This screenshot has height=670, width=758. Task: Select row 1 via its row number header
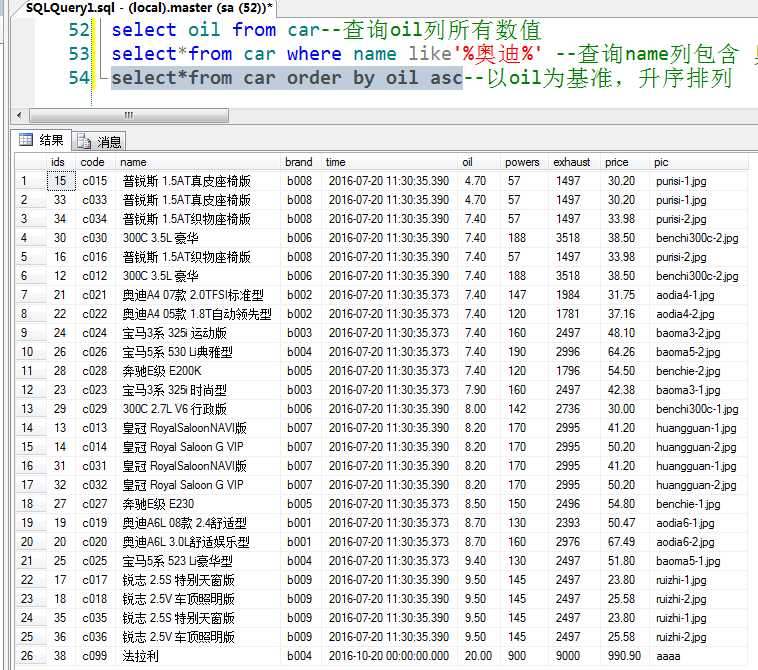30,181
